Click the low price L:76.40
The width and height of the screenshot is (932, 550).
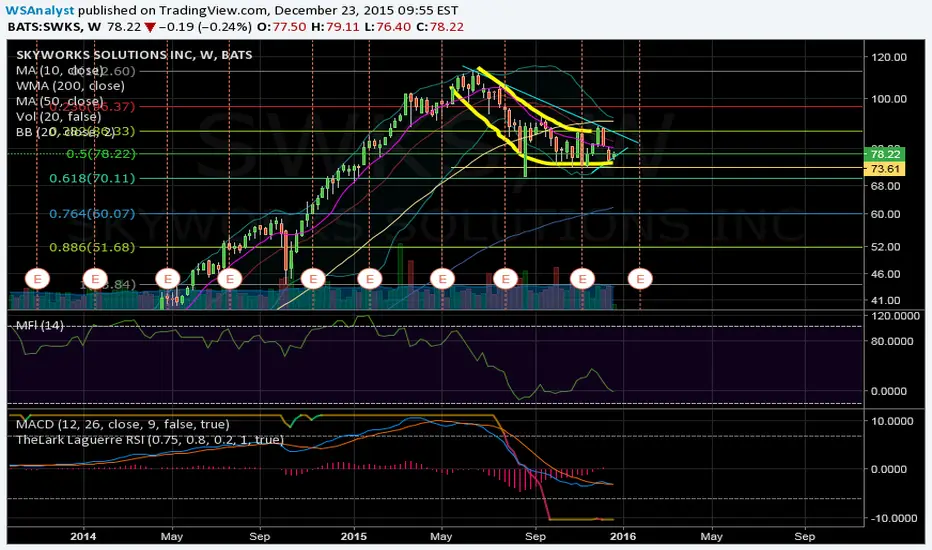(387, 27)
